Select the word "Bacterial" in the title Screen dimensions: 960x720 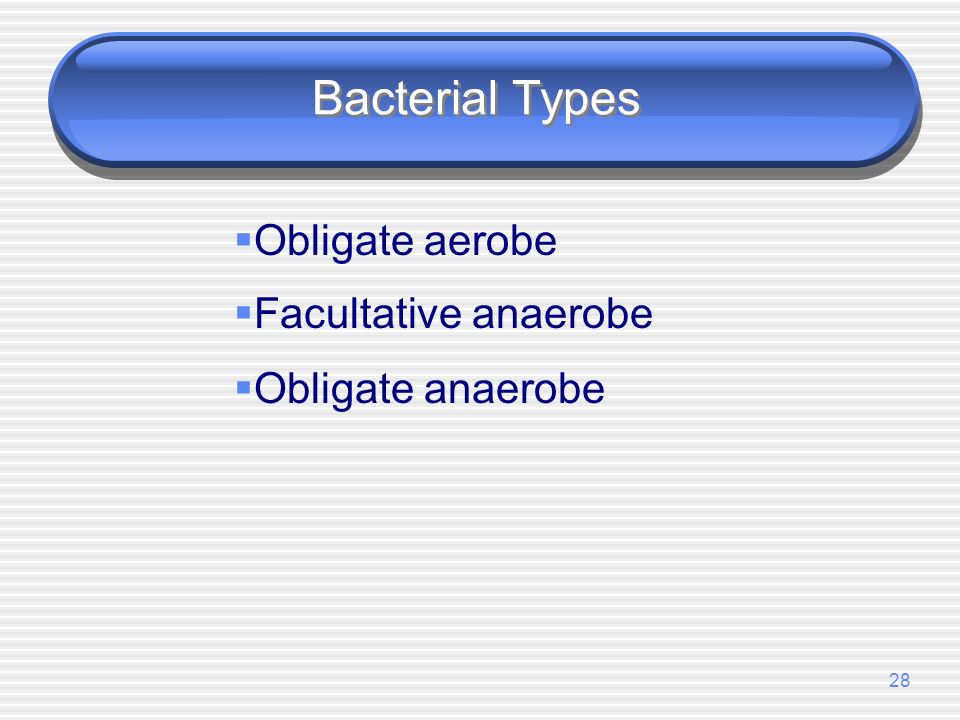click(405, 98)
